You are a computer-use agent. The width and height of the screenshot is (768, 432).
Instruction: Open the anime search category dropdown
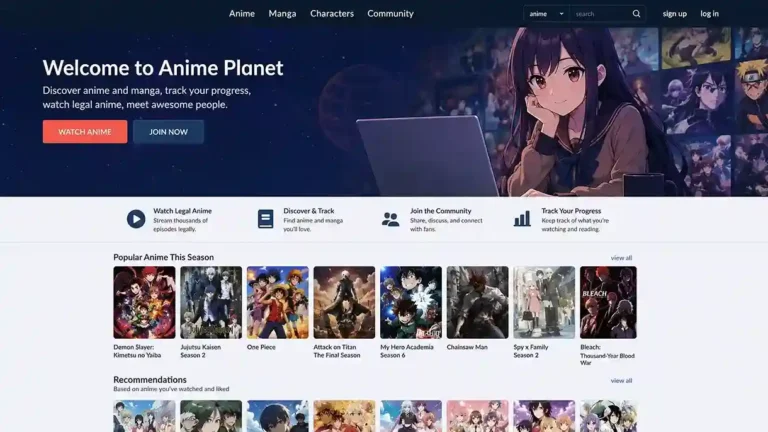coord(546,14)
